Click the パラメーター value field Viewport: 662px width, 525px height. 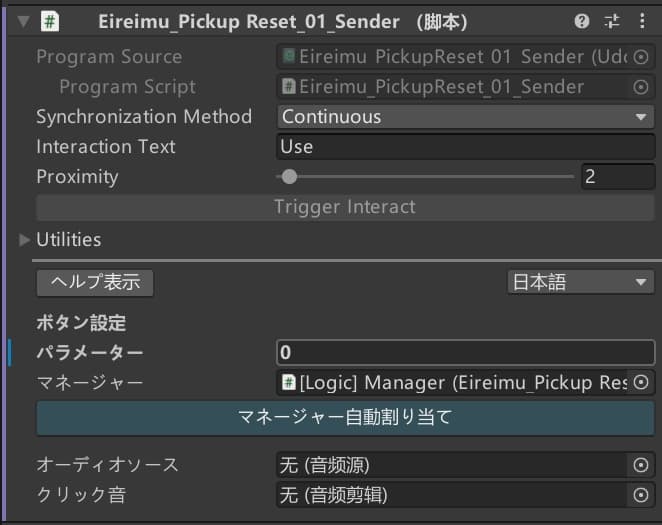pos(466,352)
